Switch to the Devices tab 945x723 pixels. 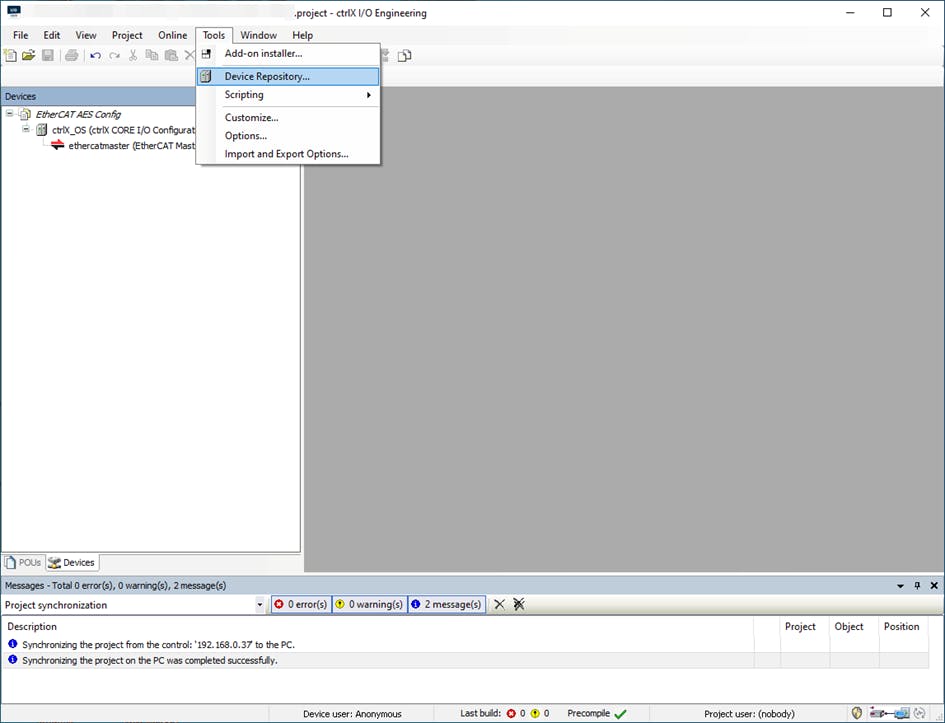pyautogui.click(x=72, y=562)
